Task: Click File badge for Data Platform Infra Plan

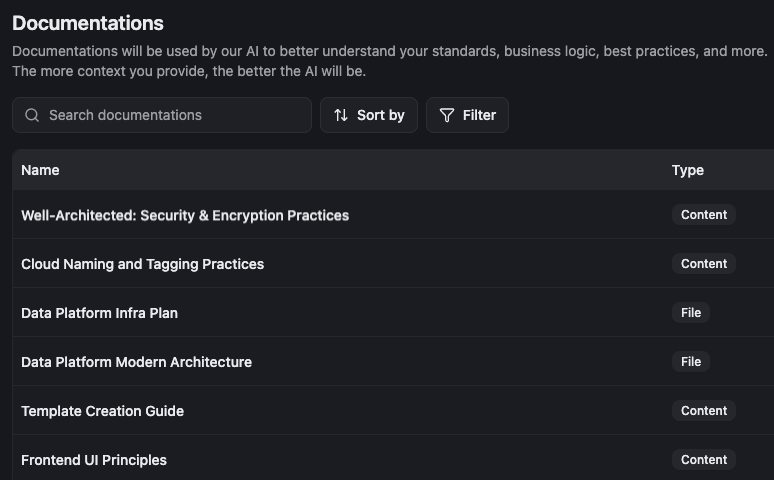Action: point(691,313)
